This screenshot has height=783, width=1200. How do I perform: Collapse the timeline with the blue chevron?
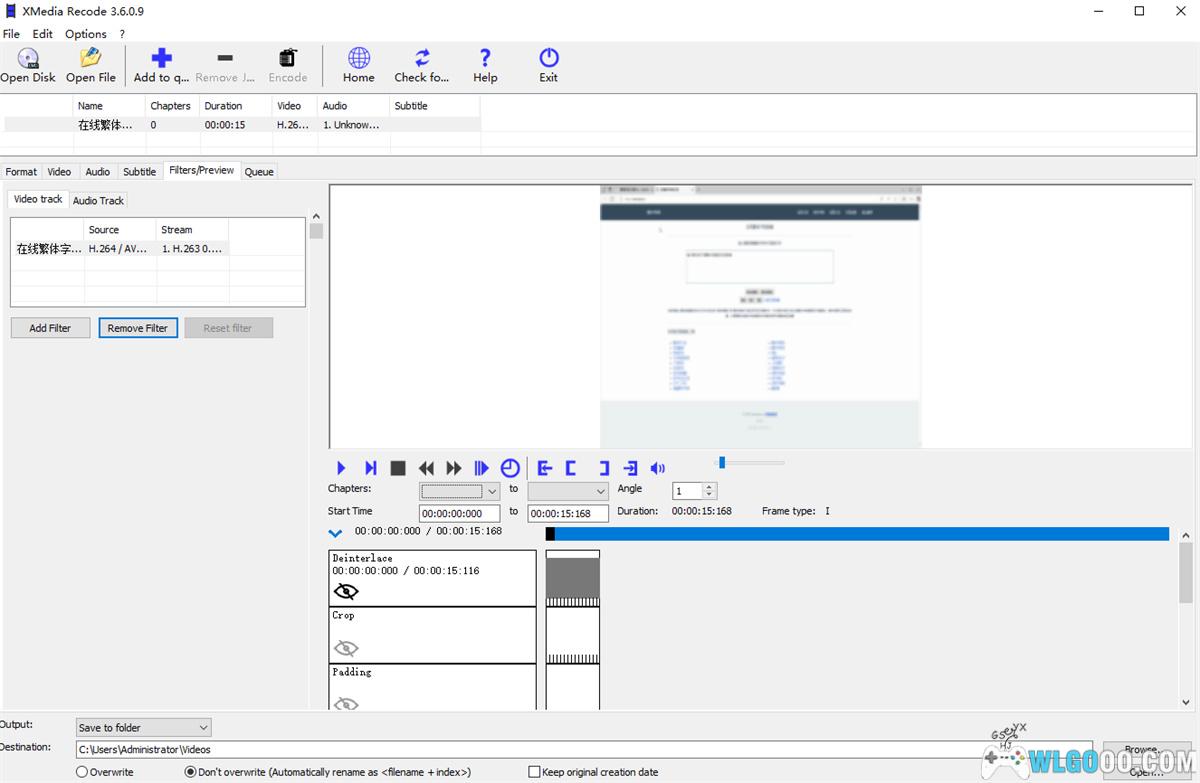click(x=336, y=533)
